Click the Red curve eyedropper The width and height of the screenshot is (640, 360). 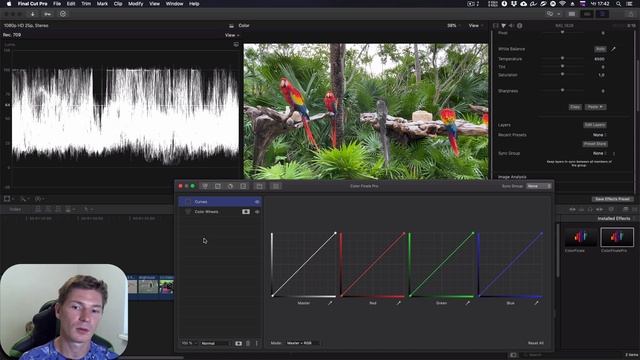398,303
